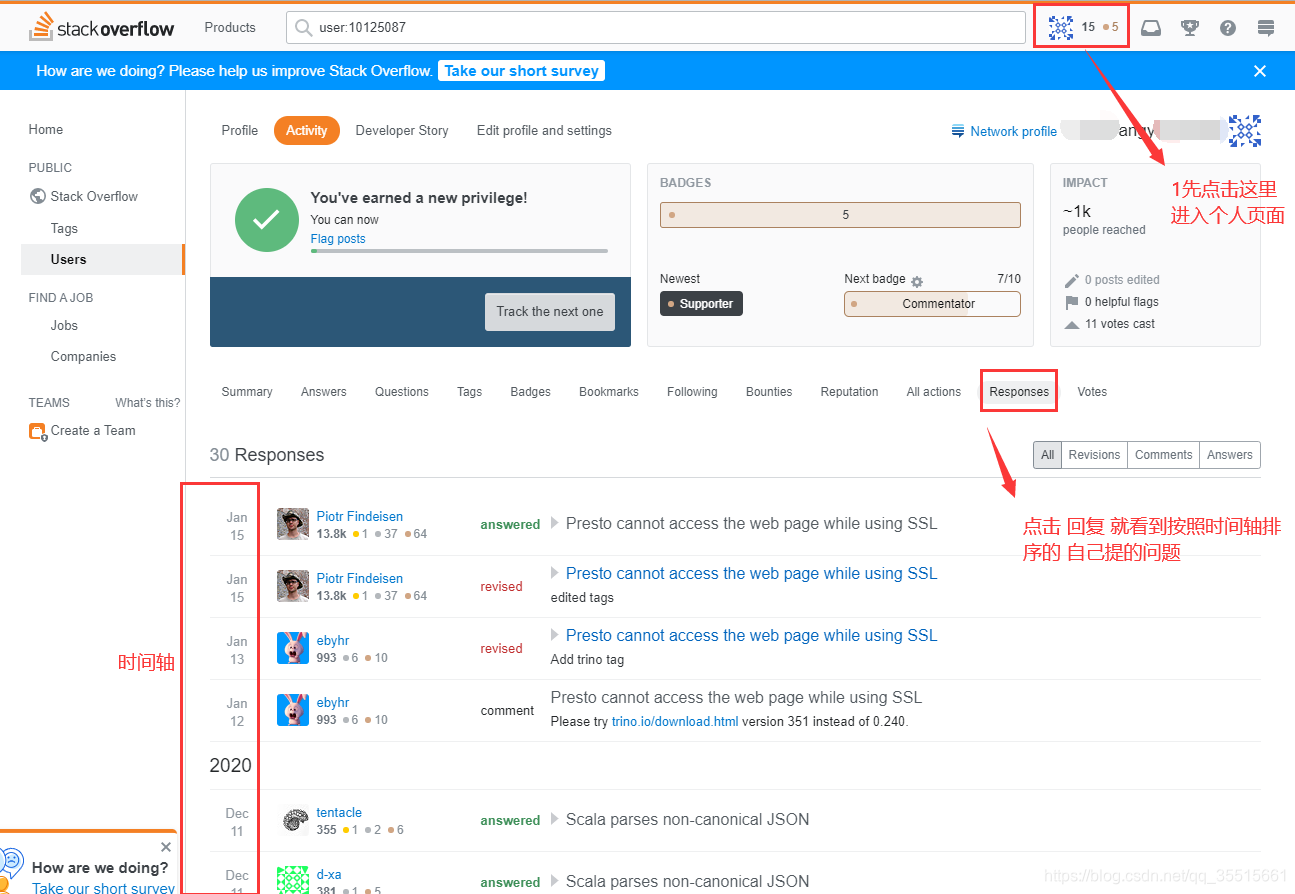Screen dimensions: 1295x894
Task: Click the achievements trophy icon
Action: (x=1189, y=28)
